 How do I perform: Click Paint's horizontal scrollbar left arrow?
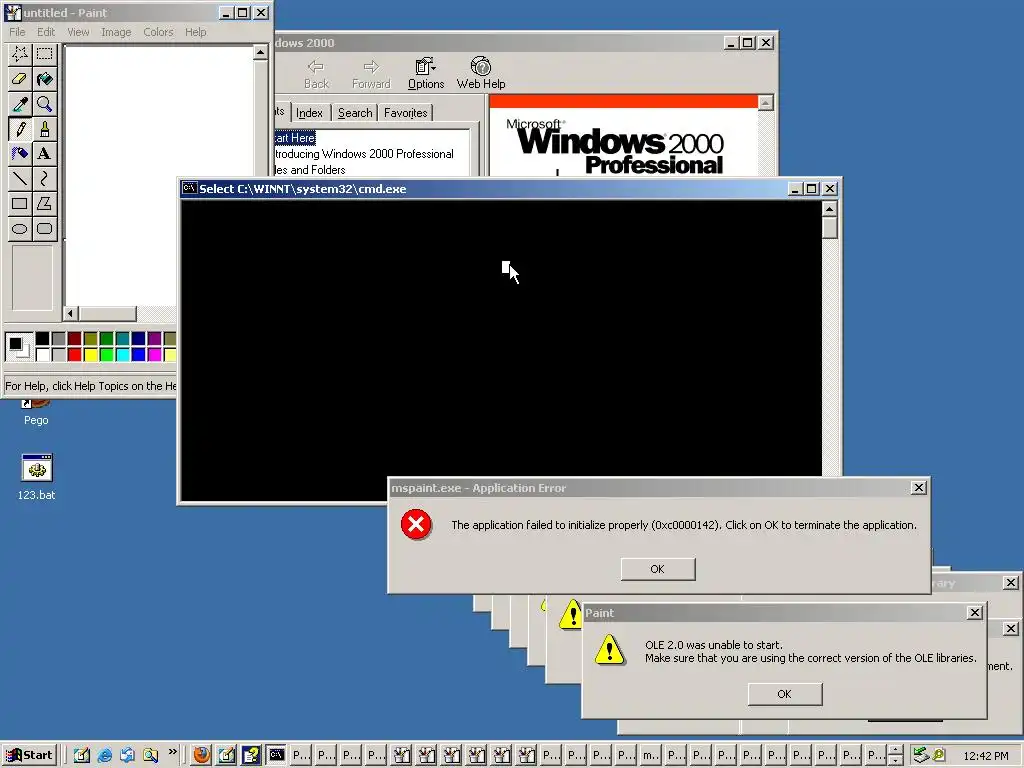click(71, 313)
